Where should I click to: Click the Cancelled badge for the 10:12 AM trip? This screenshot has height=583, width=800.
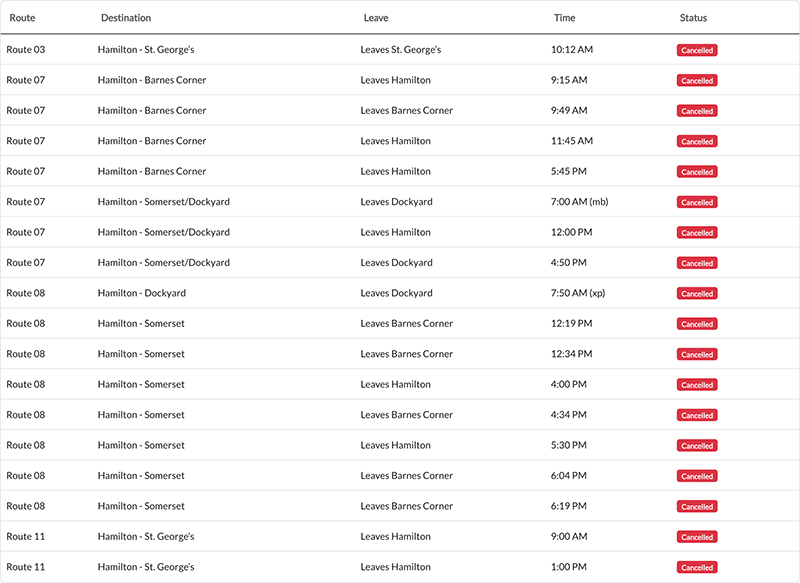pyautogui.click(x=697, y=50)
